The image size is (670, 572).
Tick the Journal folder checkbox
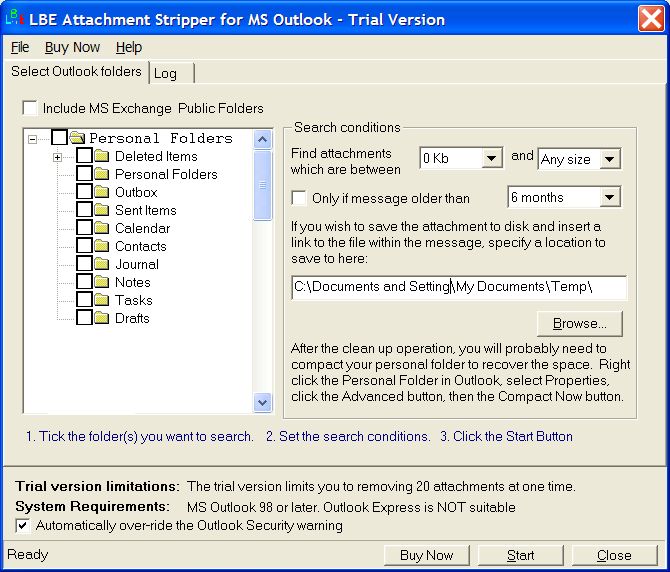click(x=85, y=263)
